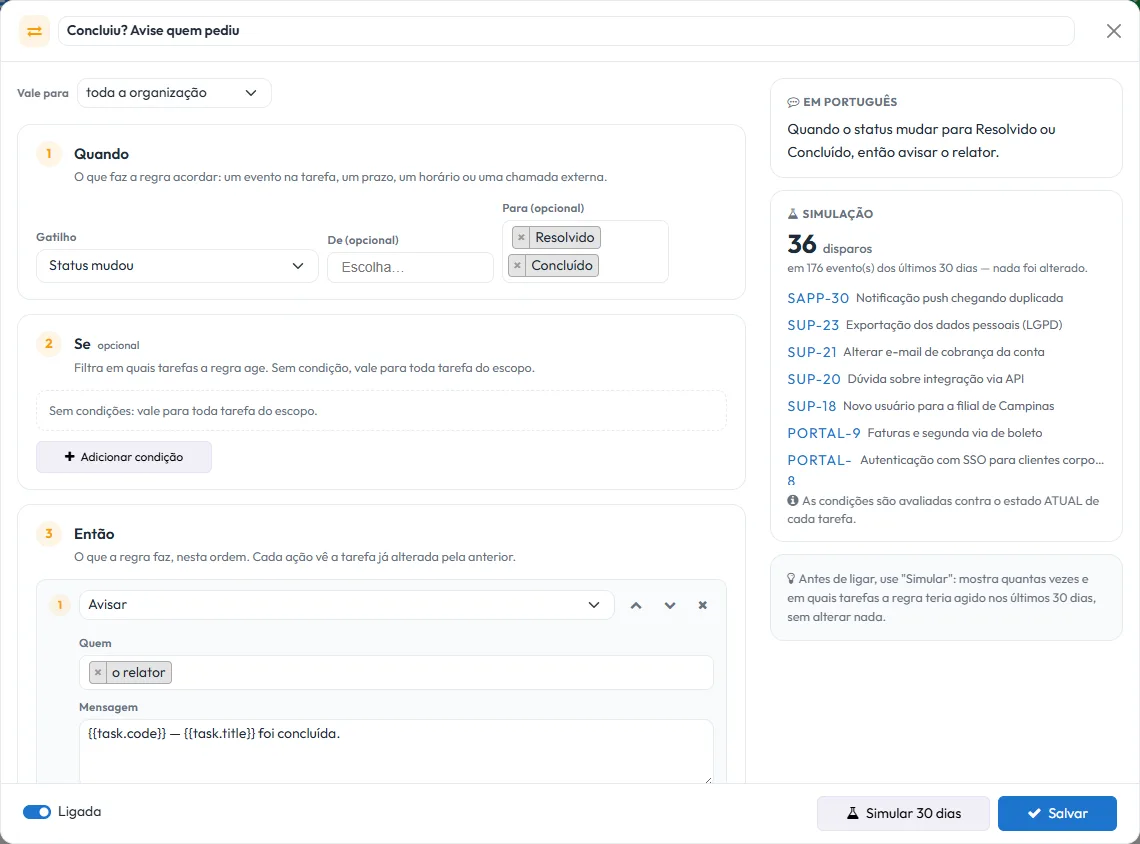This screenshot has width=1140, height=844.
Task: Move the Avisar action up
Action: [x=636, y=605]
